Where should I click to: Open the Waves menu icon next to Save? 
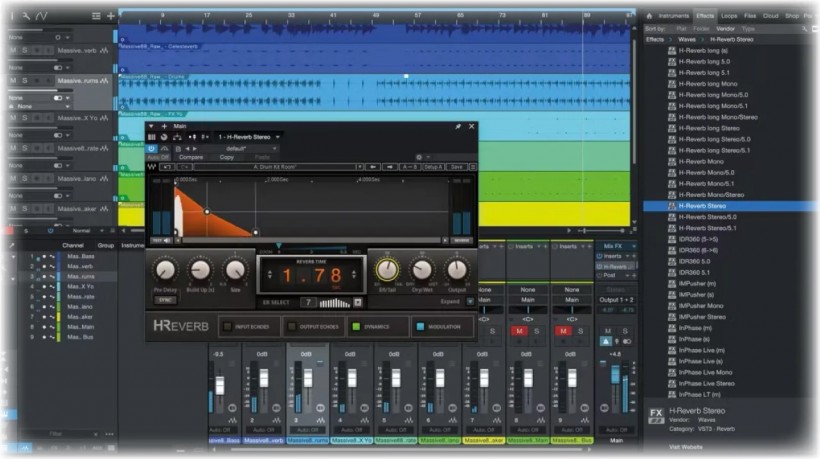[473, 167]
